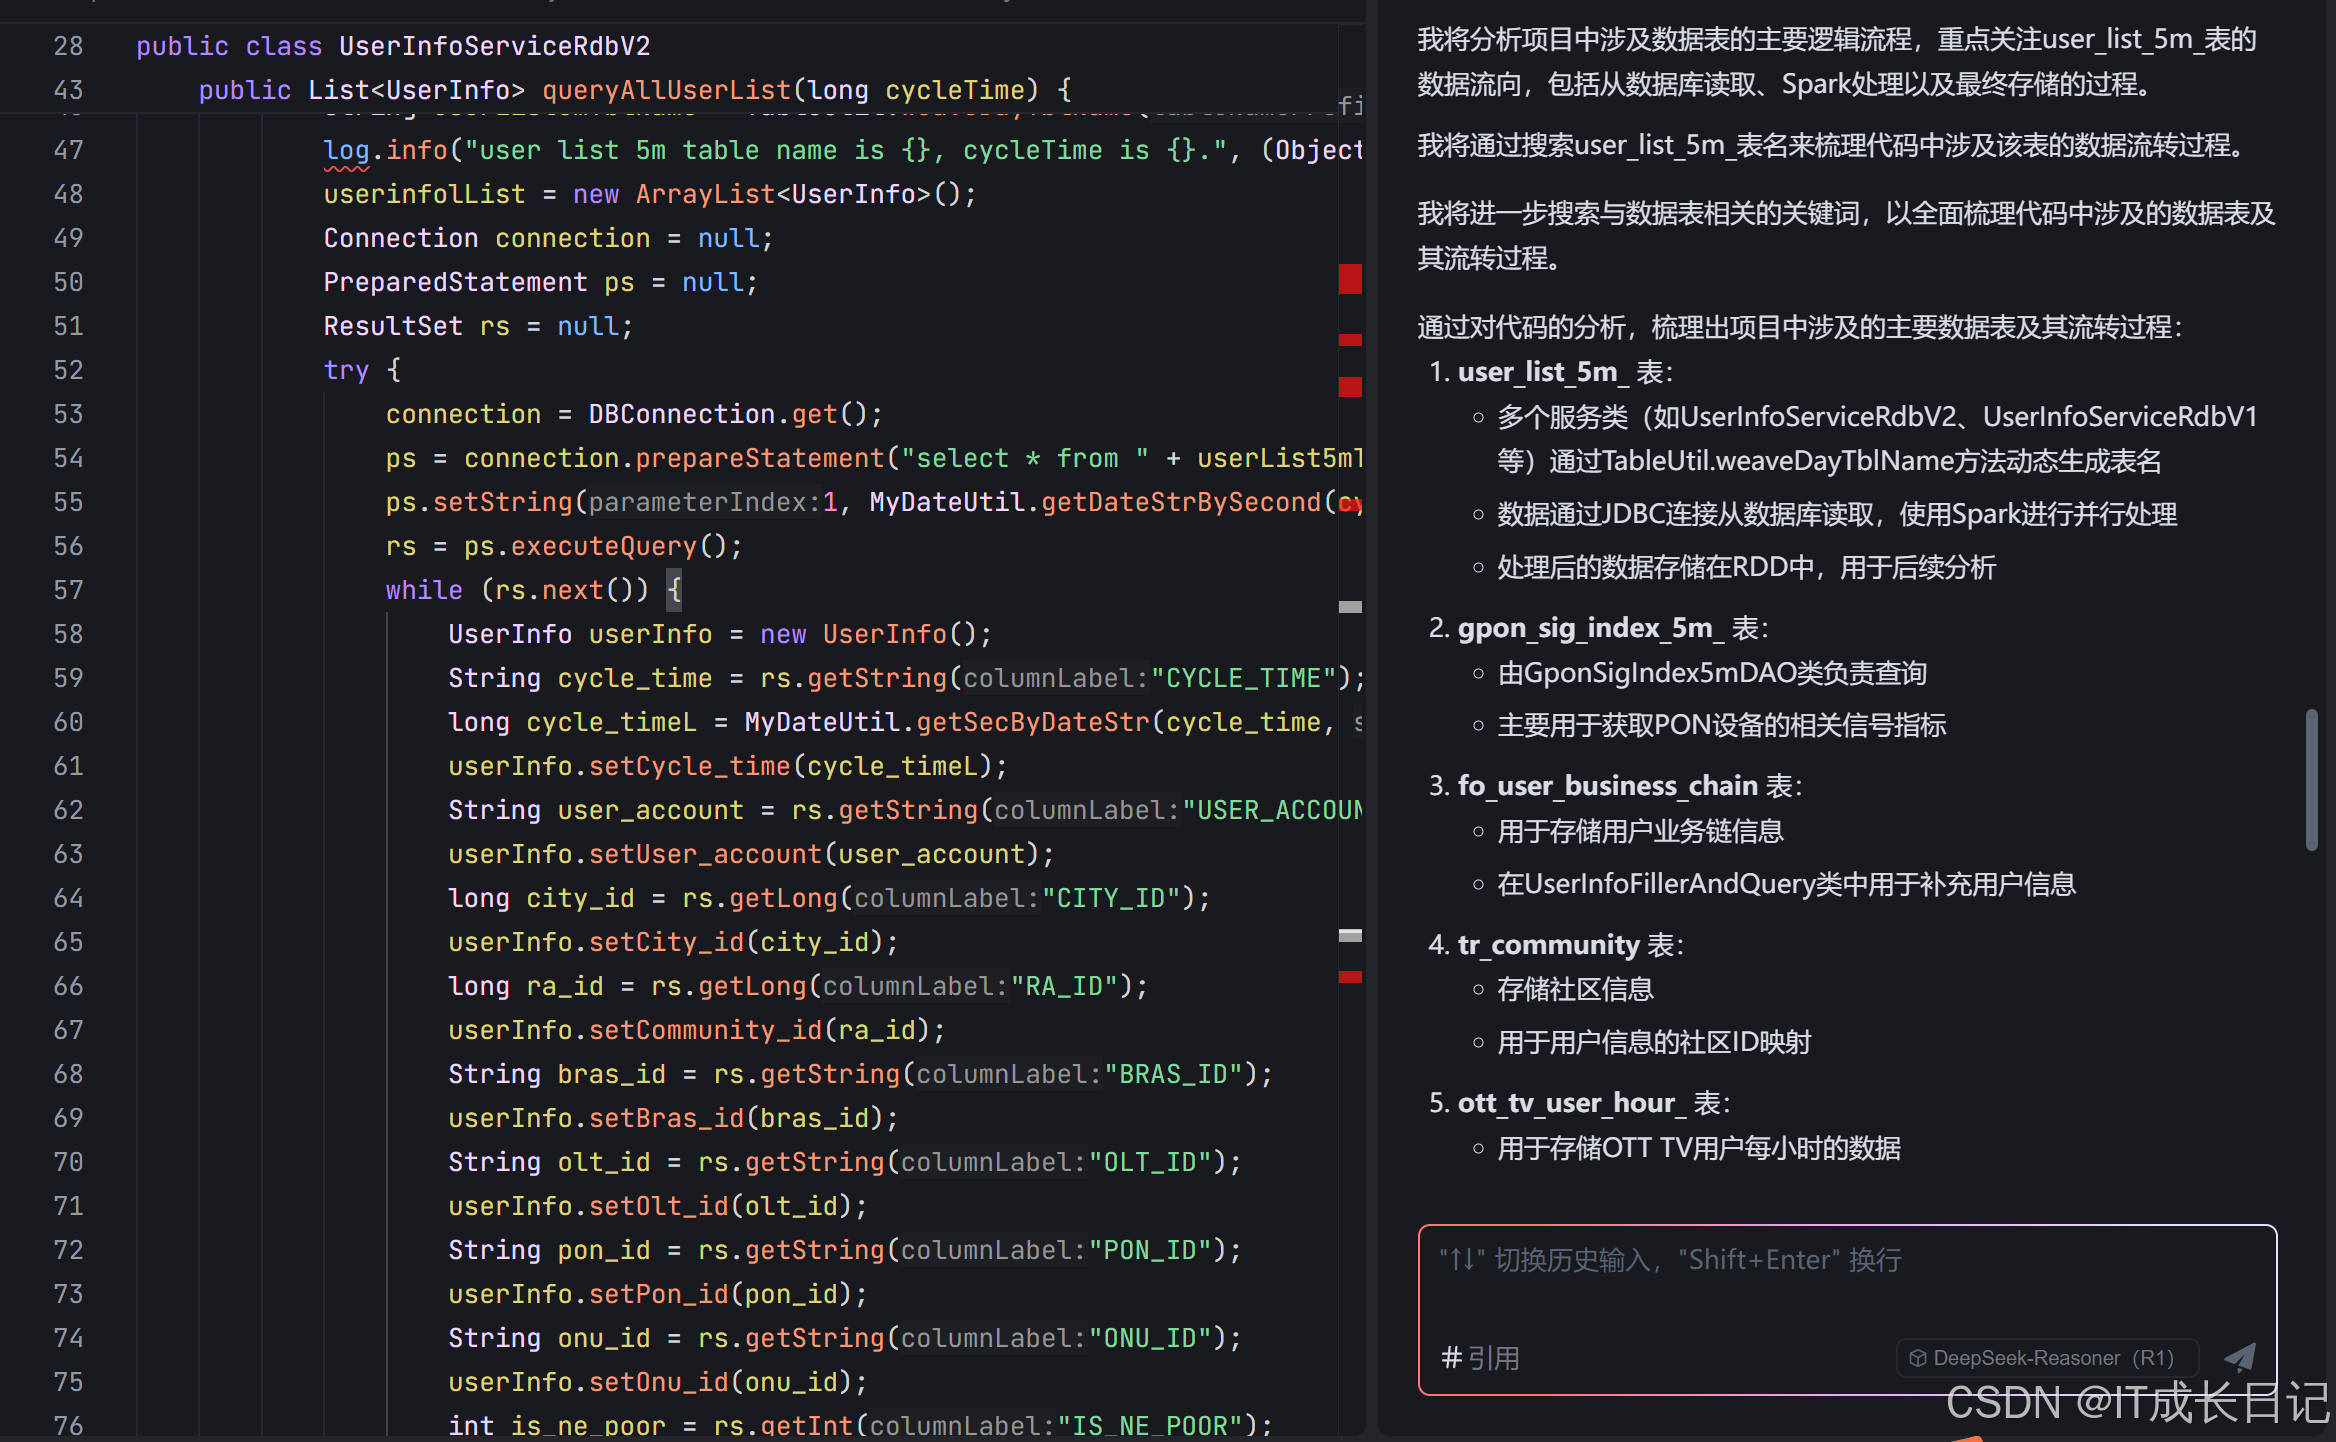Click the underlined log identifier on line 47
The width and height of the screenshot is (2336, 1442).
[x=346, y=150]
